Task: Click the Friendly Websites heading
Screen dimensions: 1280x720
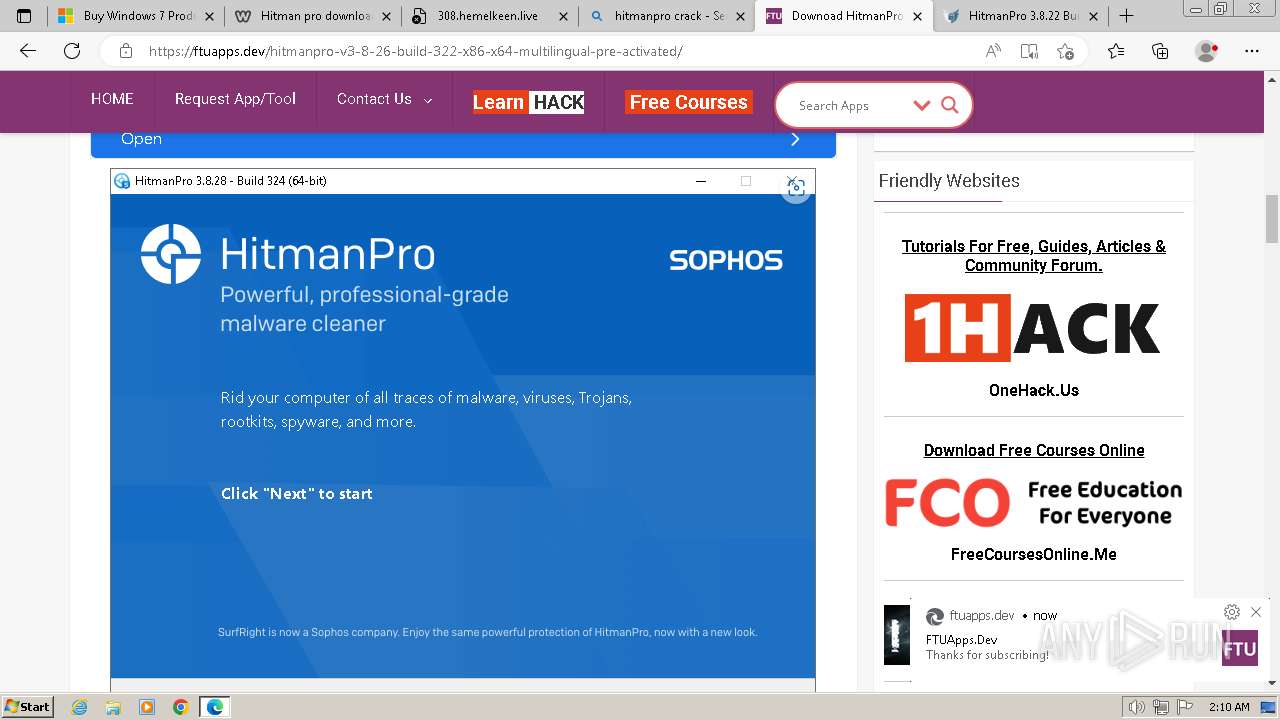Action: pos(949,181)
